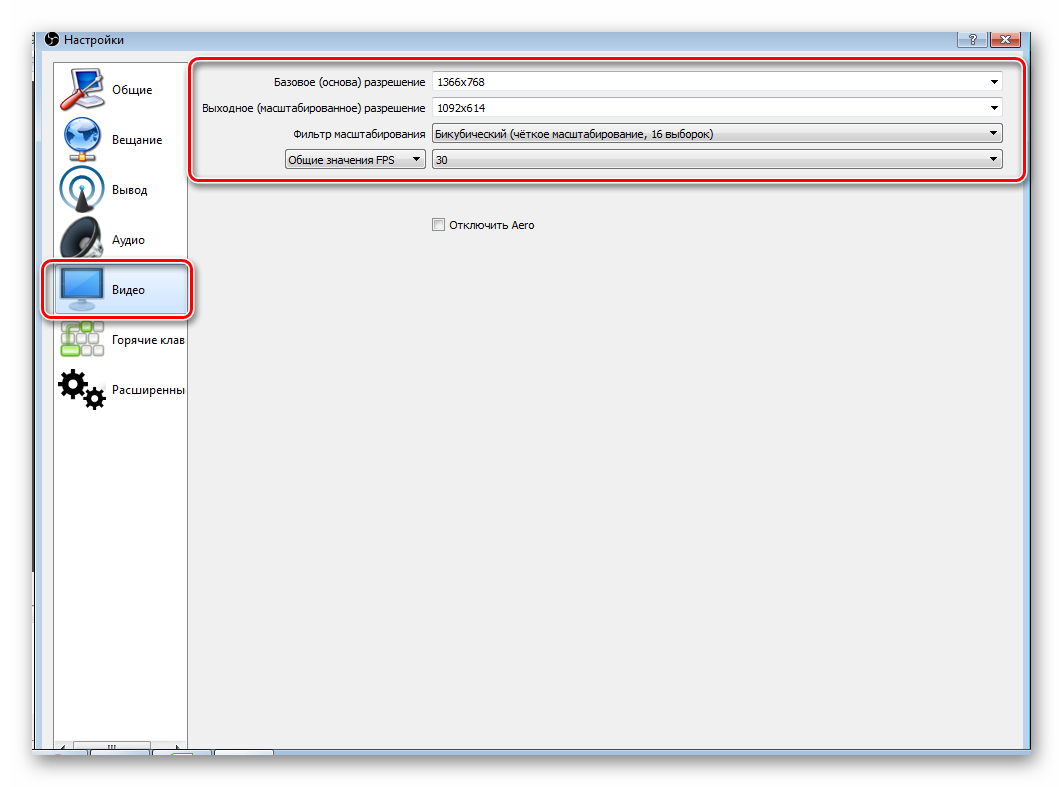Click the help question mark button
1063x787 pixels.
click(972, 39)
